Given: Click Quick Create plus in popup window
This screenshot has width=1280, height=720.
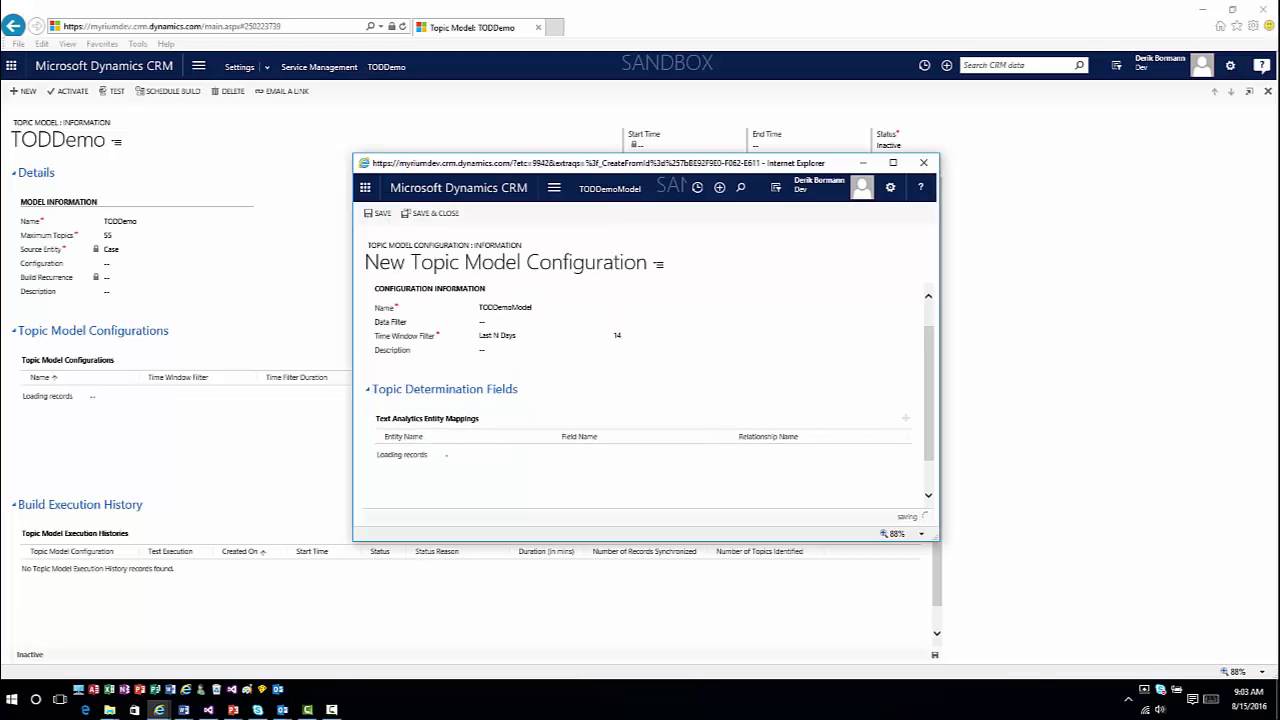Looking at the screenshot, I should tap(719, 187).
